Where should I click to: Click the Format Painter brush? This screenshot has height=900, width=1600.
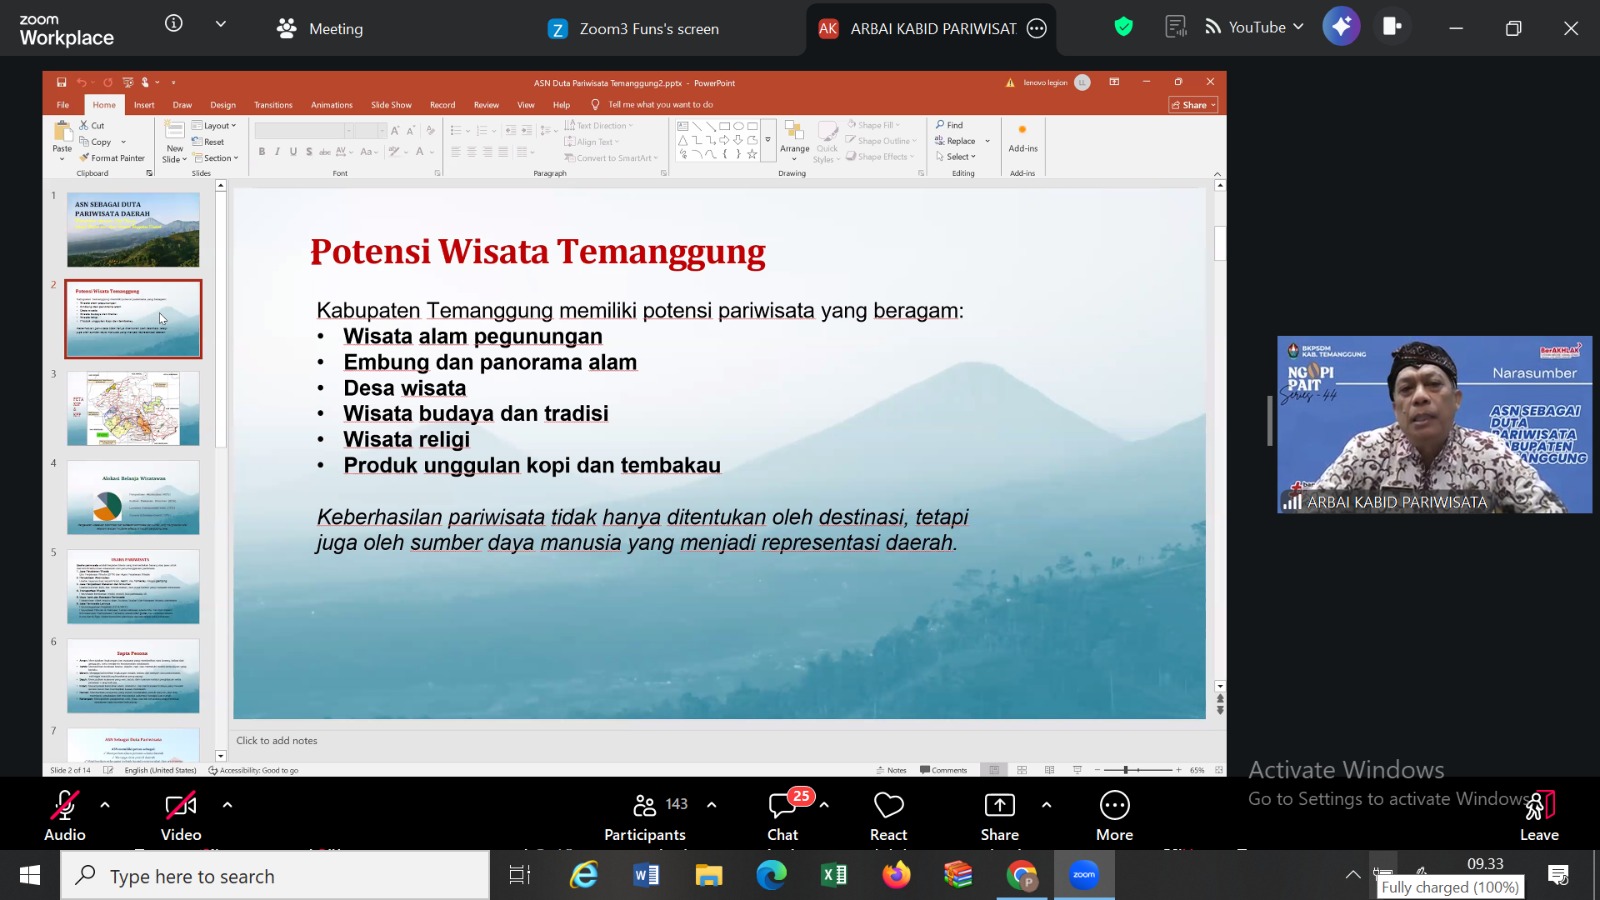(x=85, y=158)
